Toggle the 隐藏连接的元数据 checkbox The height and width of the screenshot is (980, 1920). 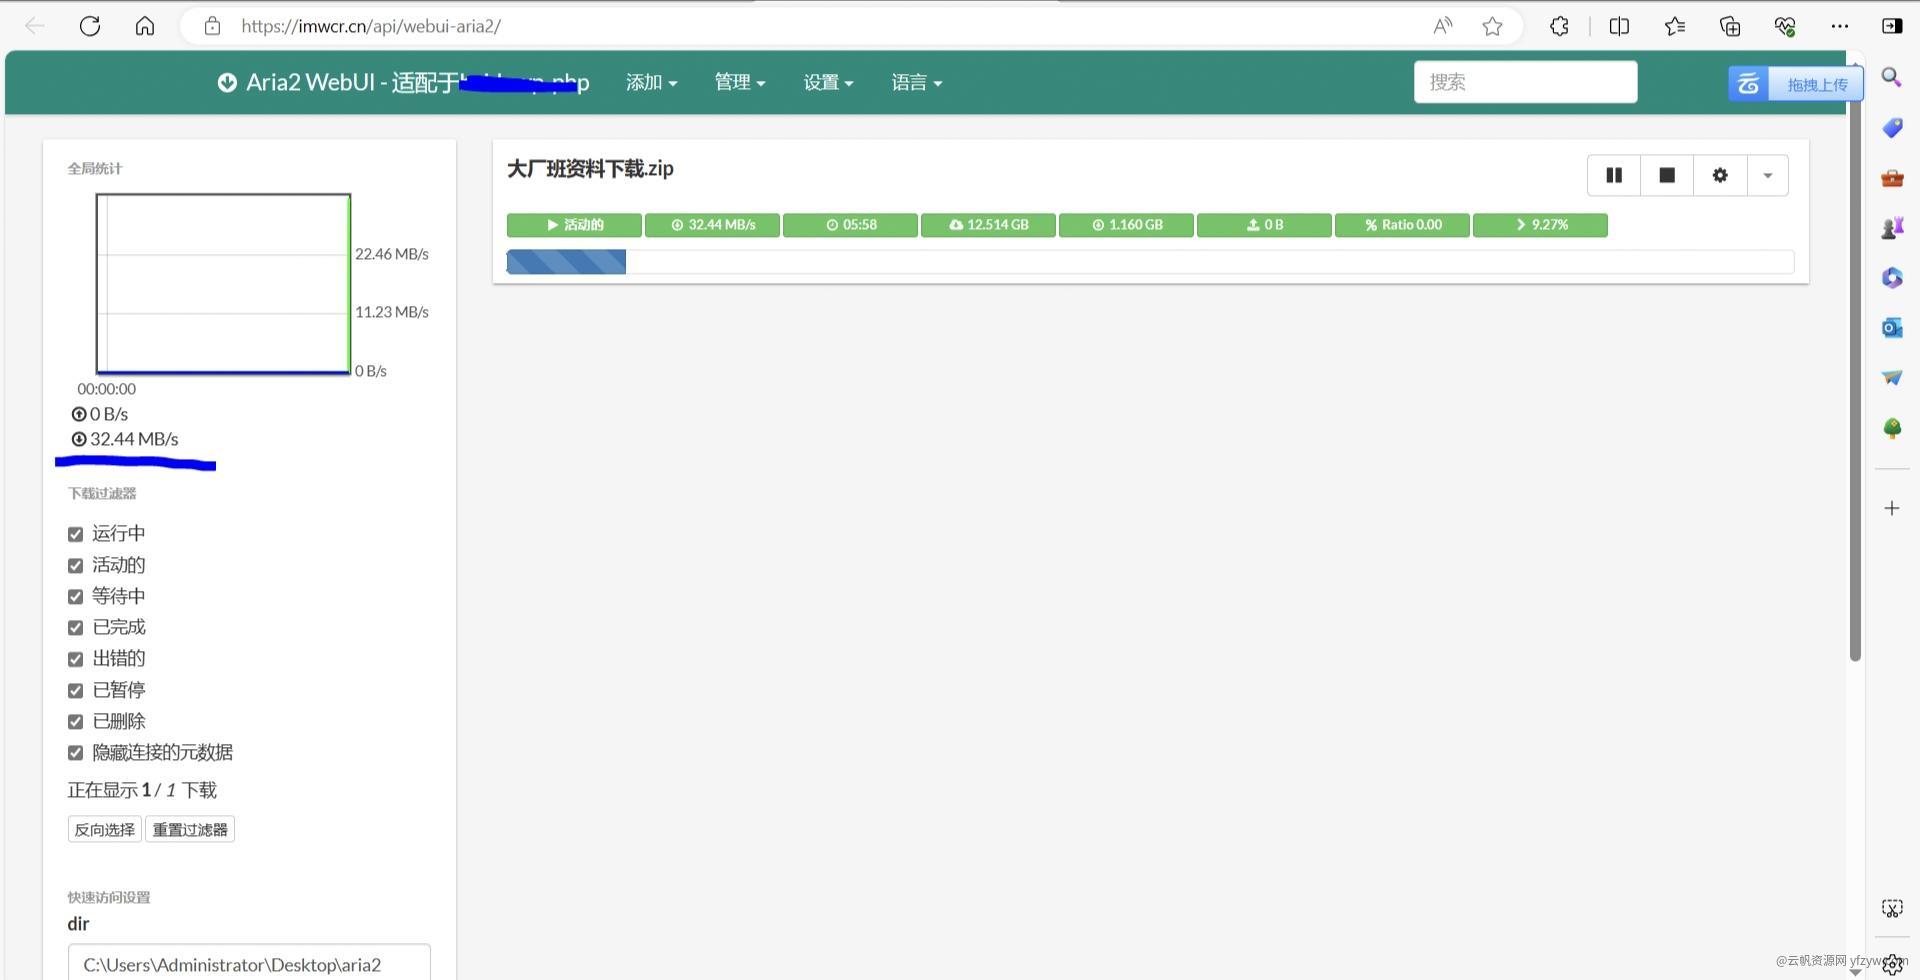coord(75,752)
